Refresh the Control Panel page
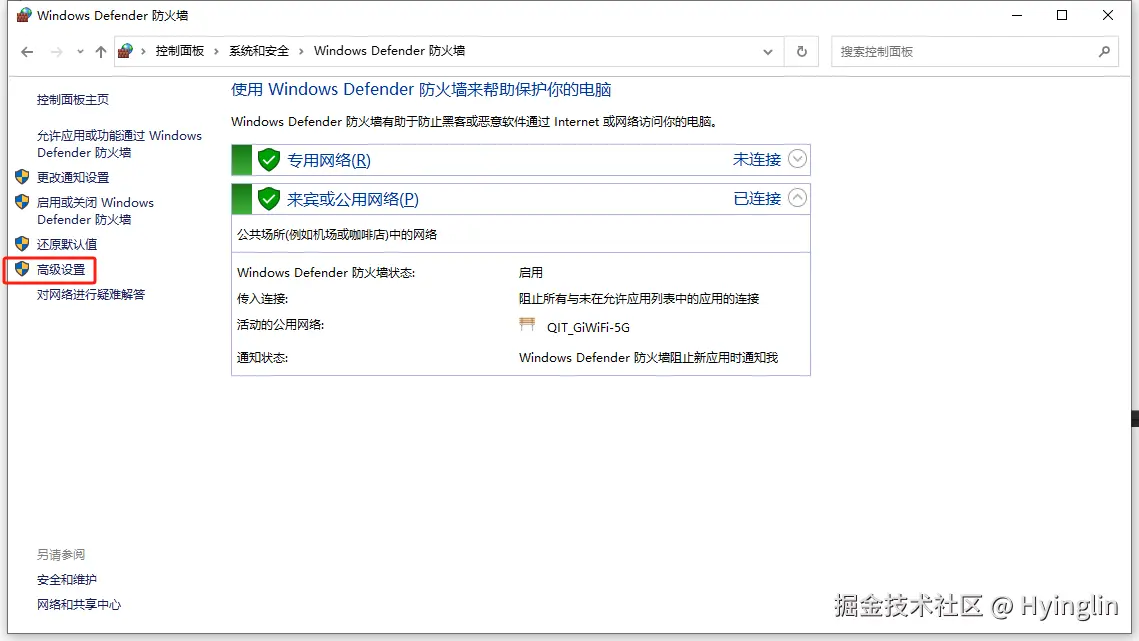Screen dimensions: 1139x641 tap(801, 52)
